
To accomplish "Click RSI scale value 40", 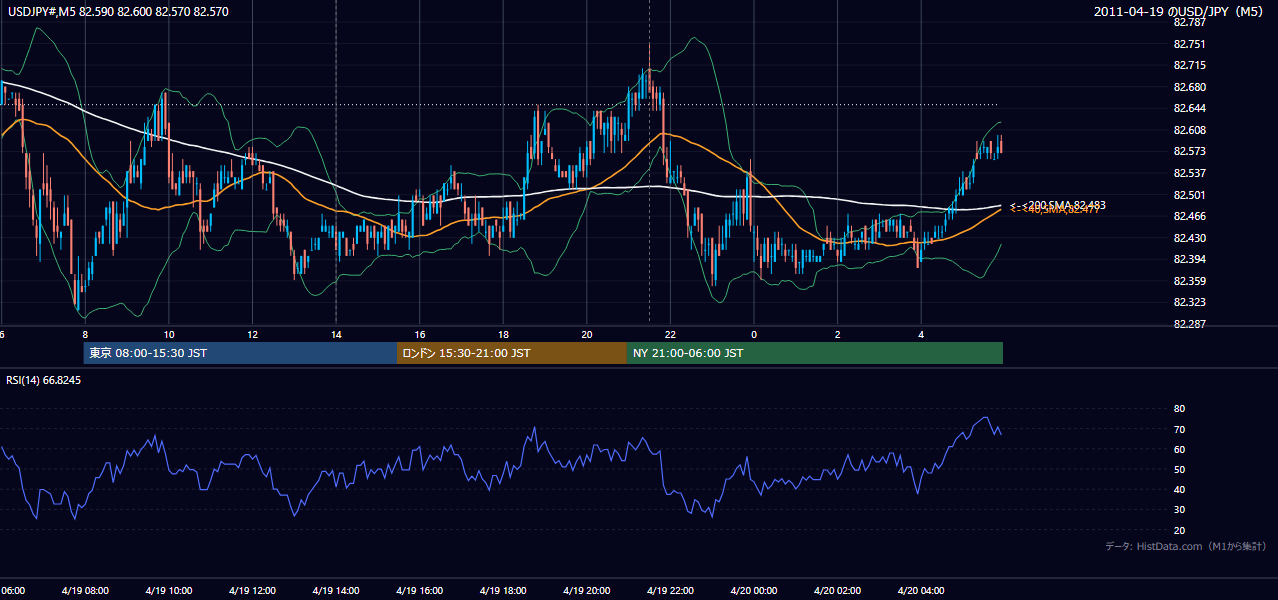I will [x=1179, y=489].
